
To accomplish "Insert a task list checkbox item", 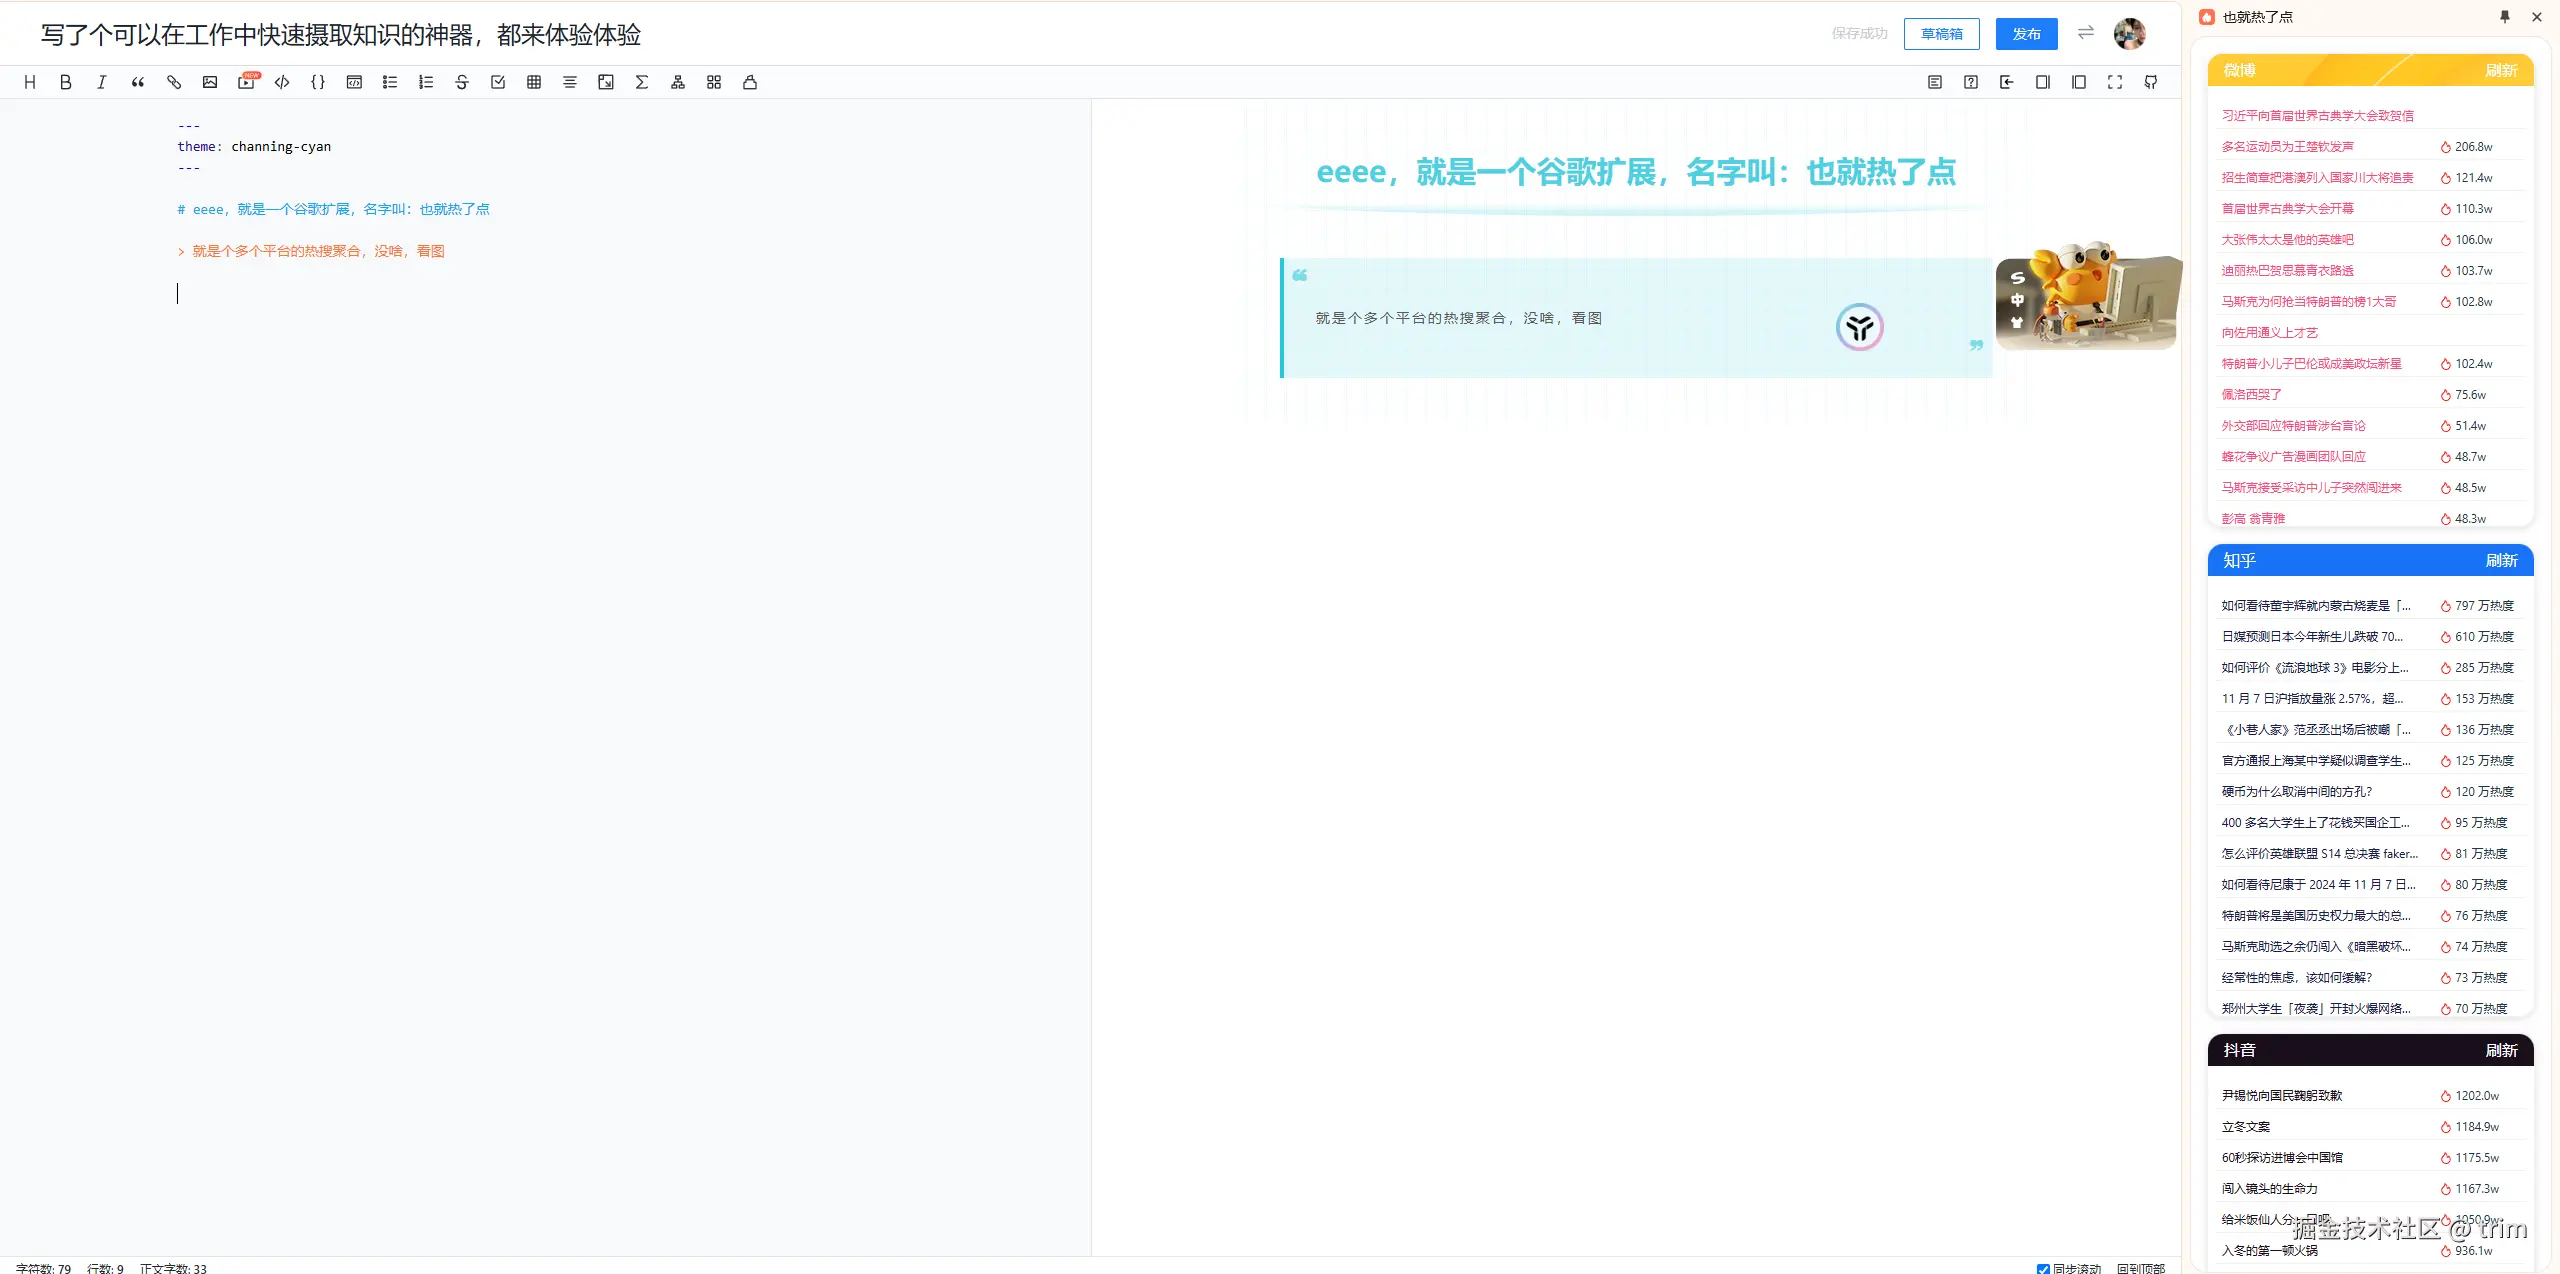I will click(x=498, y=82).
